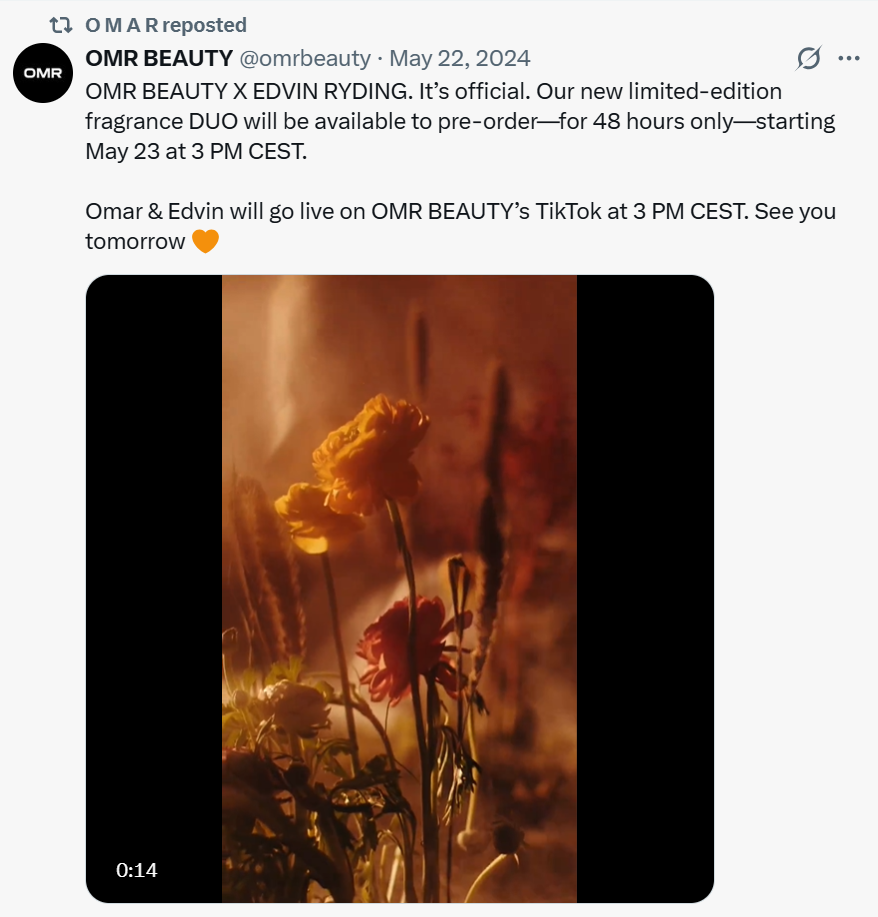The width and height of the screenshot is (878, 917).
Task: Open the three-dot More options menu
Action: [x=849, y=59]
